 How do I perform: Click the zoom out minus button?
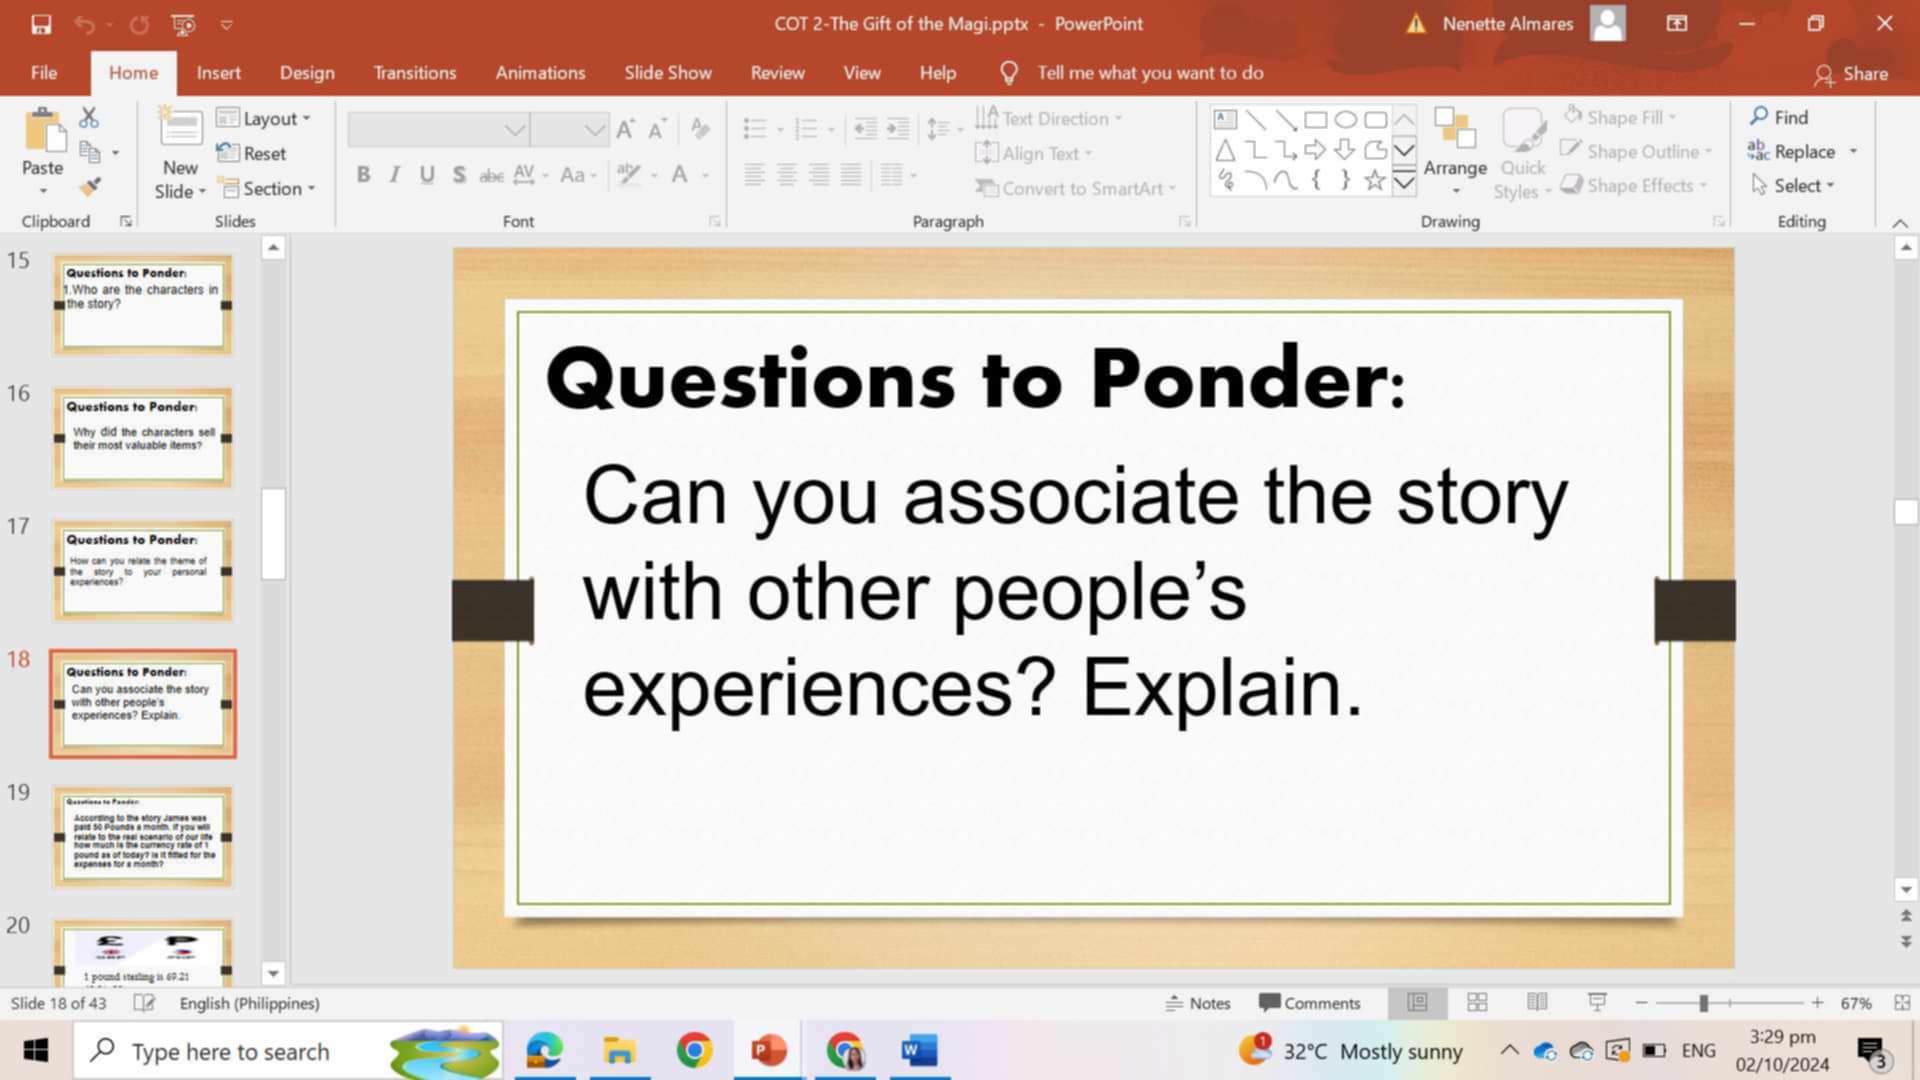tap(1641, 1003)
